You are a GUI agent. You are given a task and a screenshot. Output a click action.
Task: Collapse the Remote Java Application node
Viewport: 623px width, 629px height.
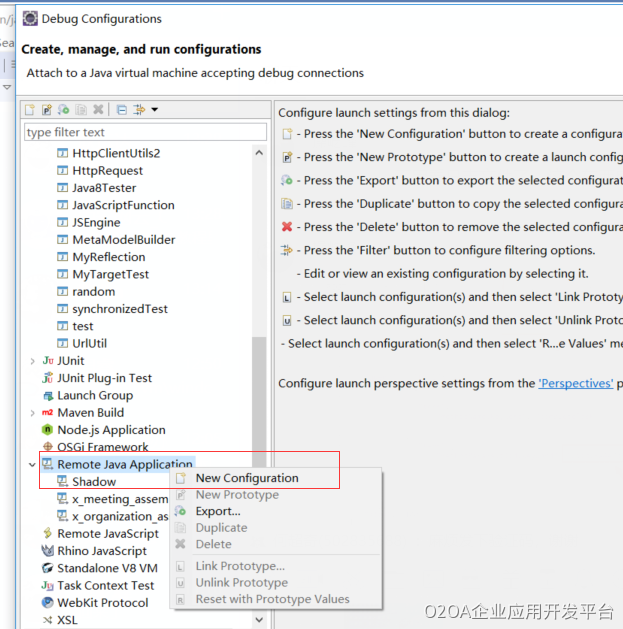tap(32, 465)
